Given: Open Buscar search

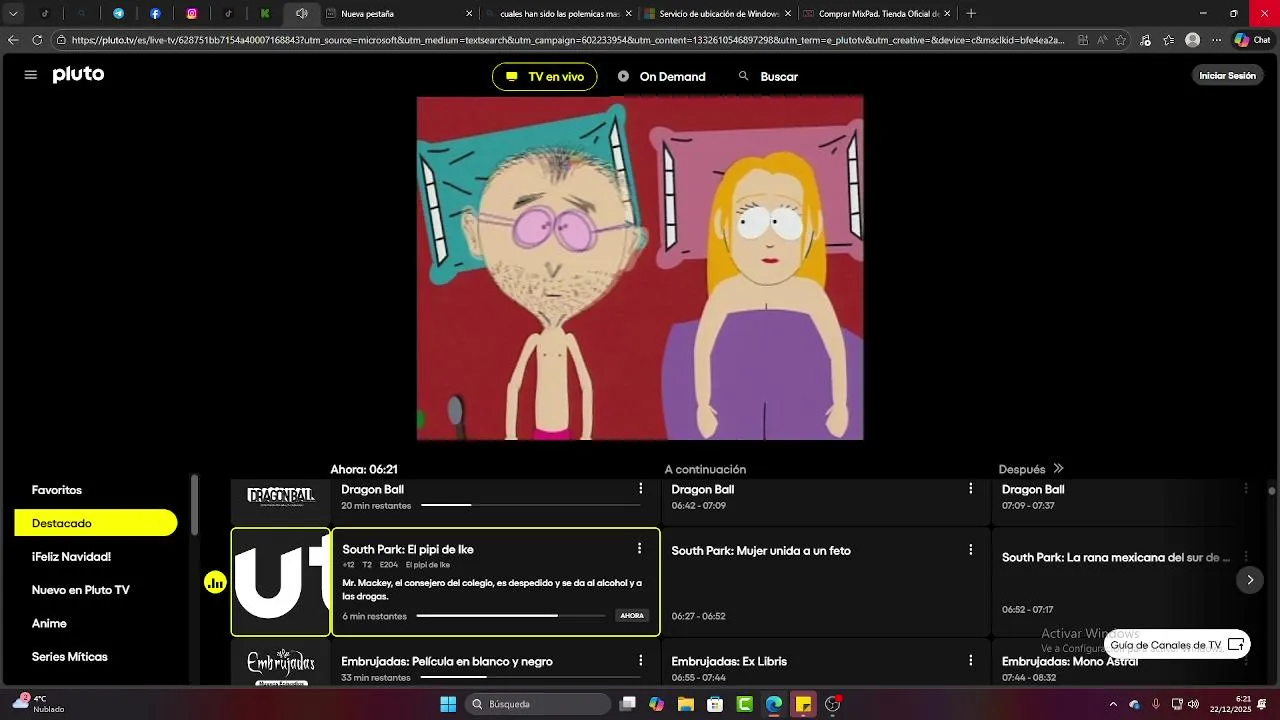Looking at the screenshot, I should point(768,77).
